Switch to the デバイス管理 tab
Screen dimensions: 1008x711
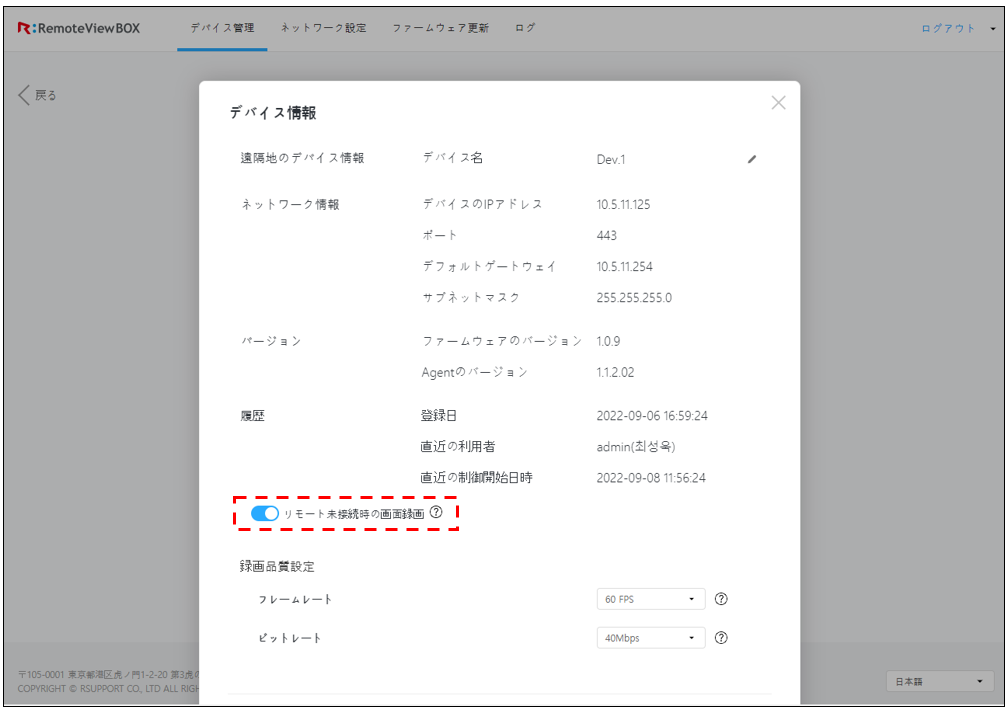pyautogui.click(x=222, y=28)
